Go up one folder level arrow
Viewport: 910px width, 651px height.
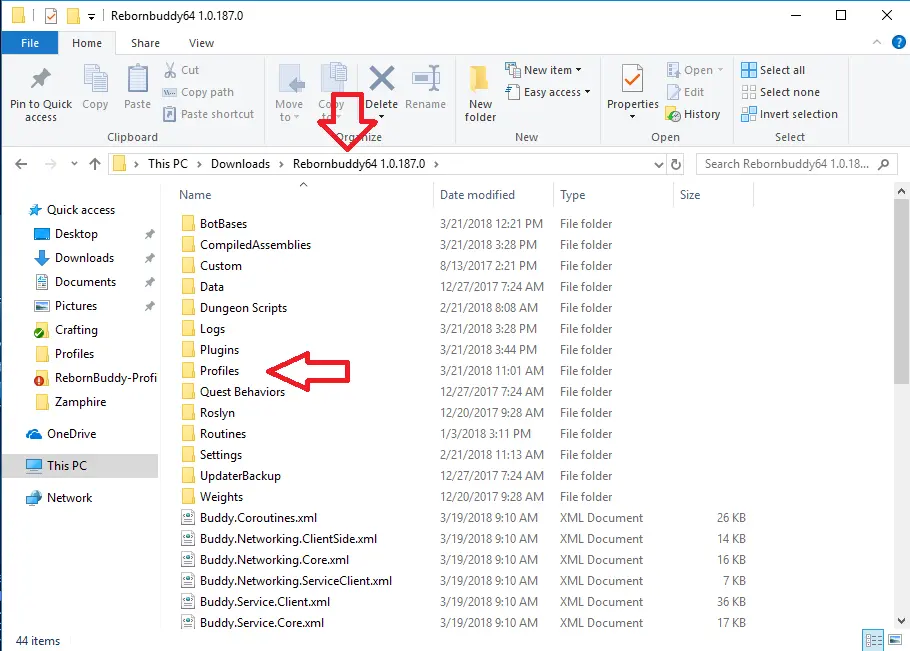tap(95, 164)
